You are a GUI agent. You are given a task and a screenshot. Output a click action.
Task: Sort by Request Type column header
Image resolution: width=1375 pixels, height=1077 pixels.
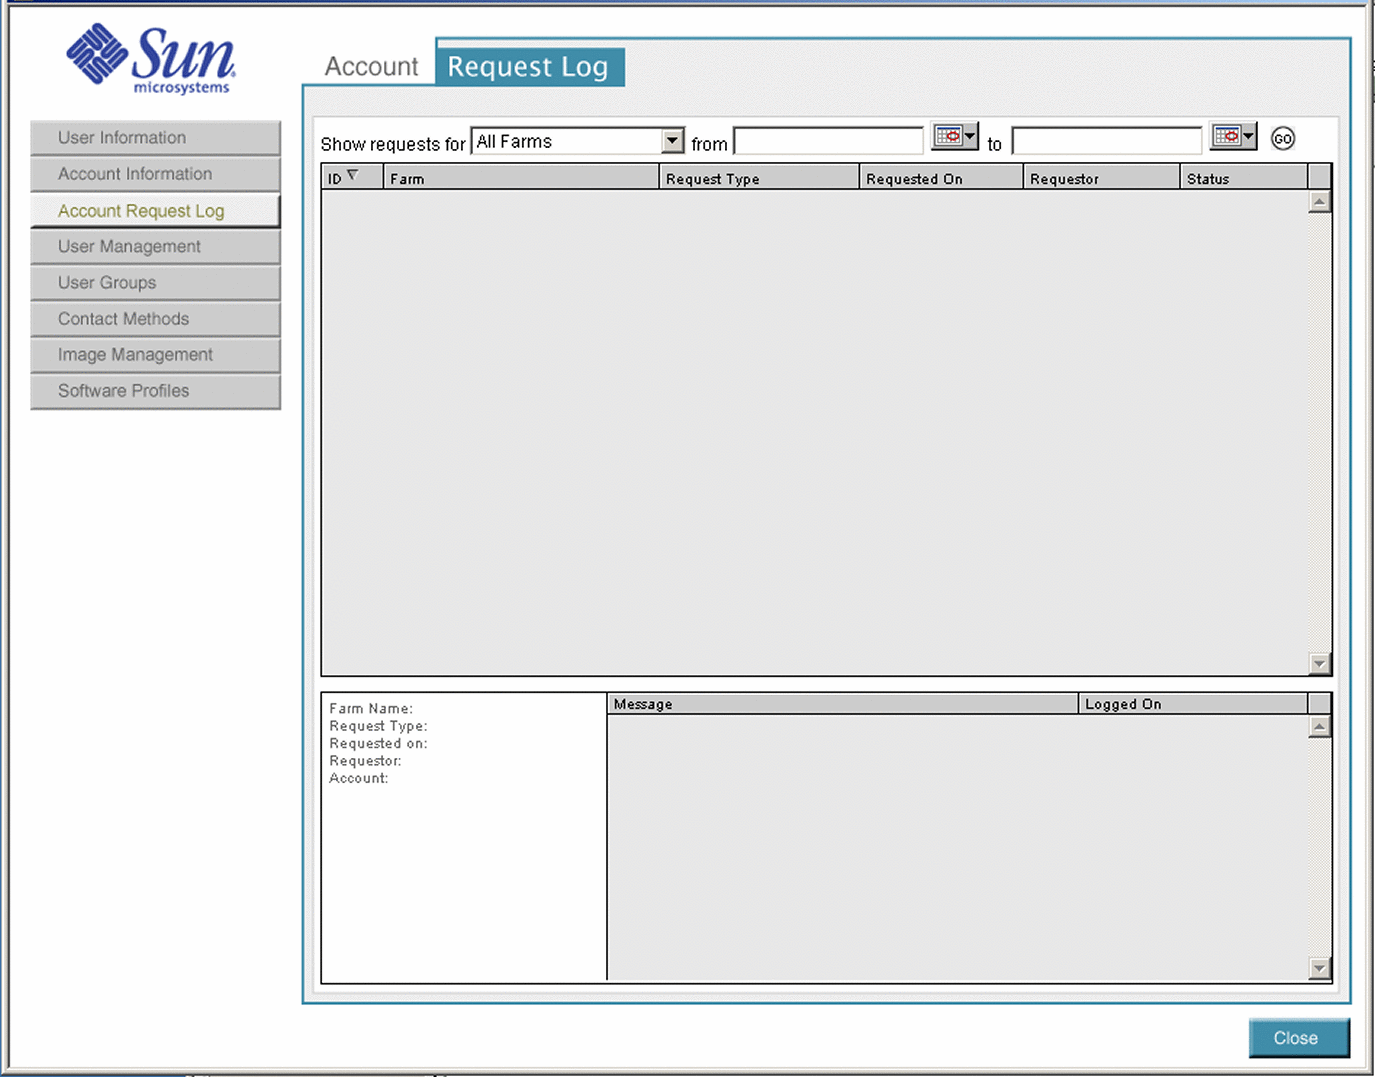759,178
